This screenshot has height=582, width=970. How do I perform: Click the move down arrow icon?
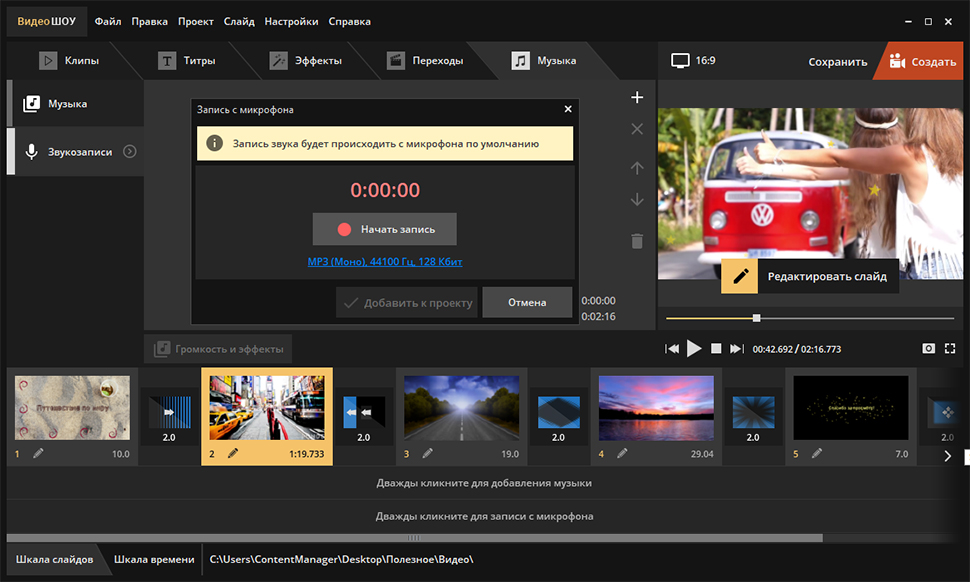tap(637, 200)
